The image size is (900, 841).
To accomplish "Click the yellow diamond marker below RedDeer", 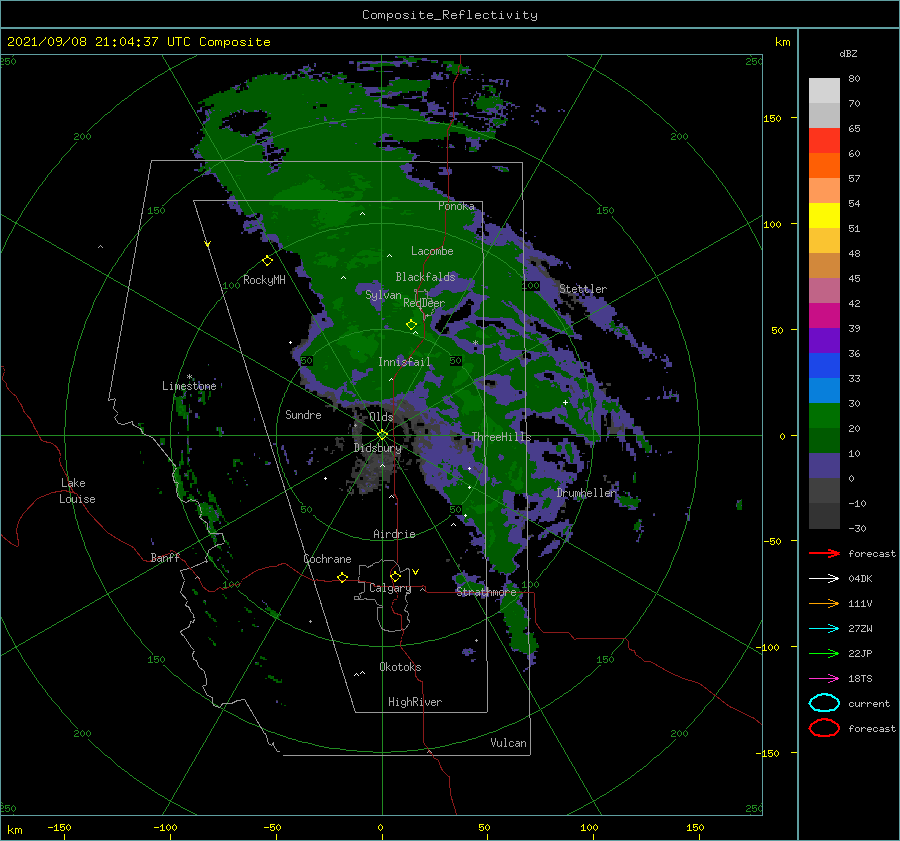I will [411, 324].
